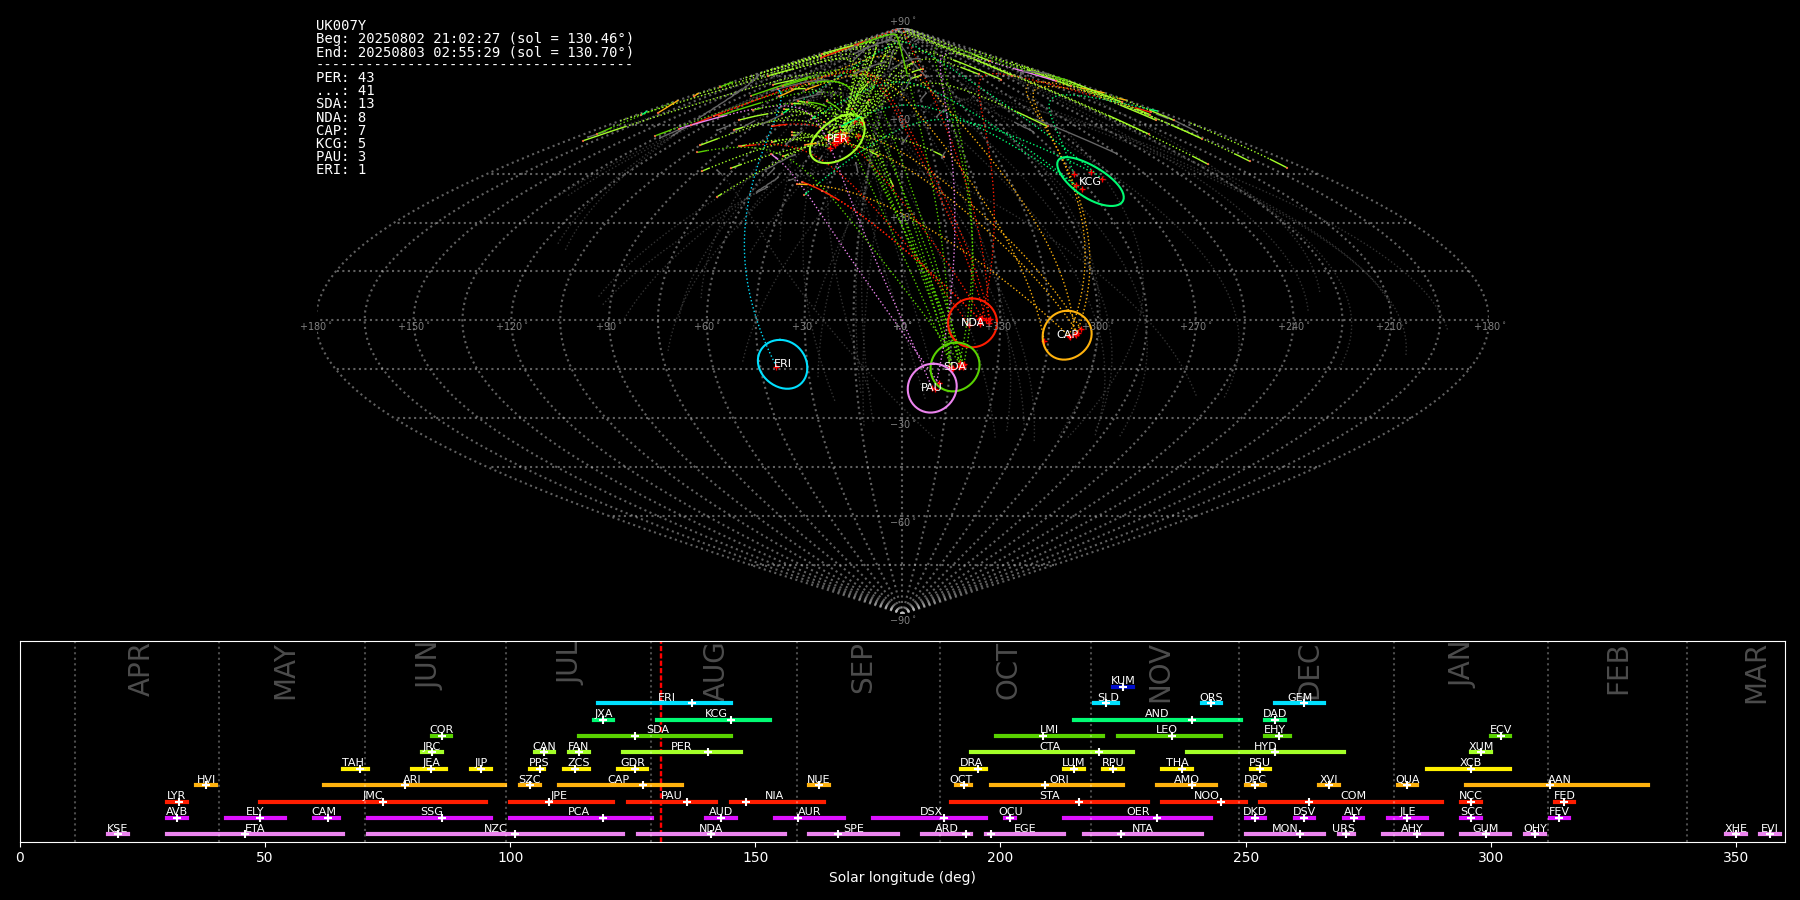Screen dimensions: 1800x900
Task: Select the 'NDA: 8' count line
Action: click(341, 117)
